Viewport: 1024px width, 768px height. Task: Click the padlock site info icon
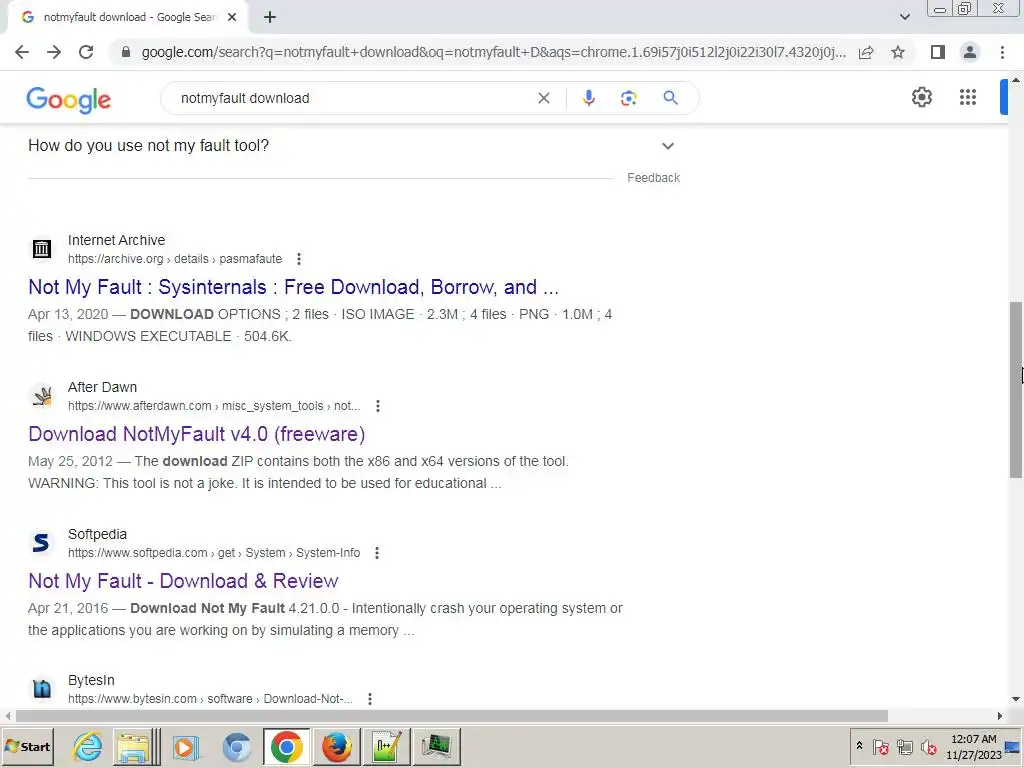pos(126,52)
